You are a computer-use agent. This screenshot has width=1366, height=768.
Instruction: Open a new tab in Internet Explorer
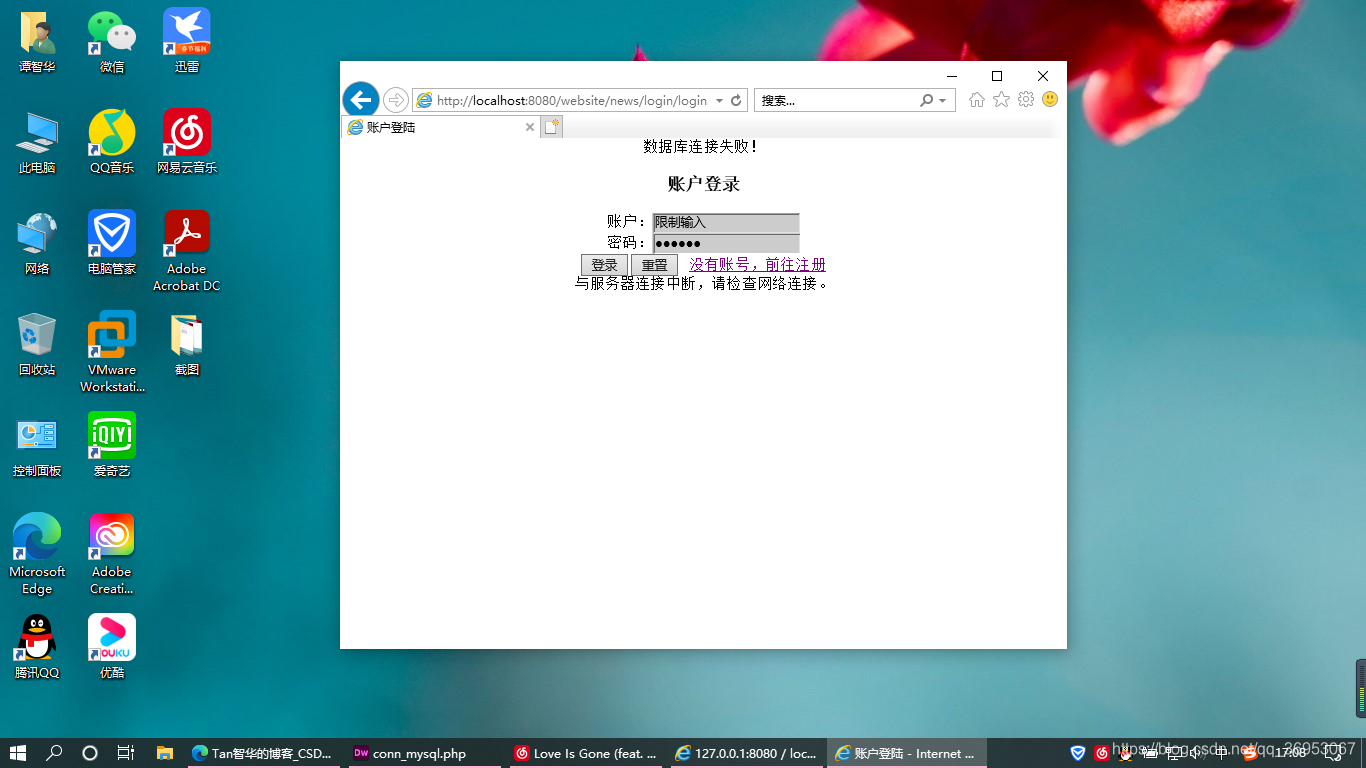coord(552,126)
